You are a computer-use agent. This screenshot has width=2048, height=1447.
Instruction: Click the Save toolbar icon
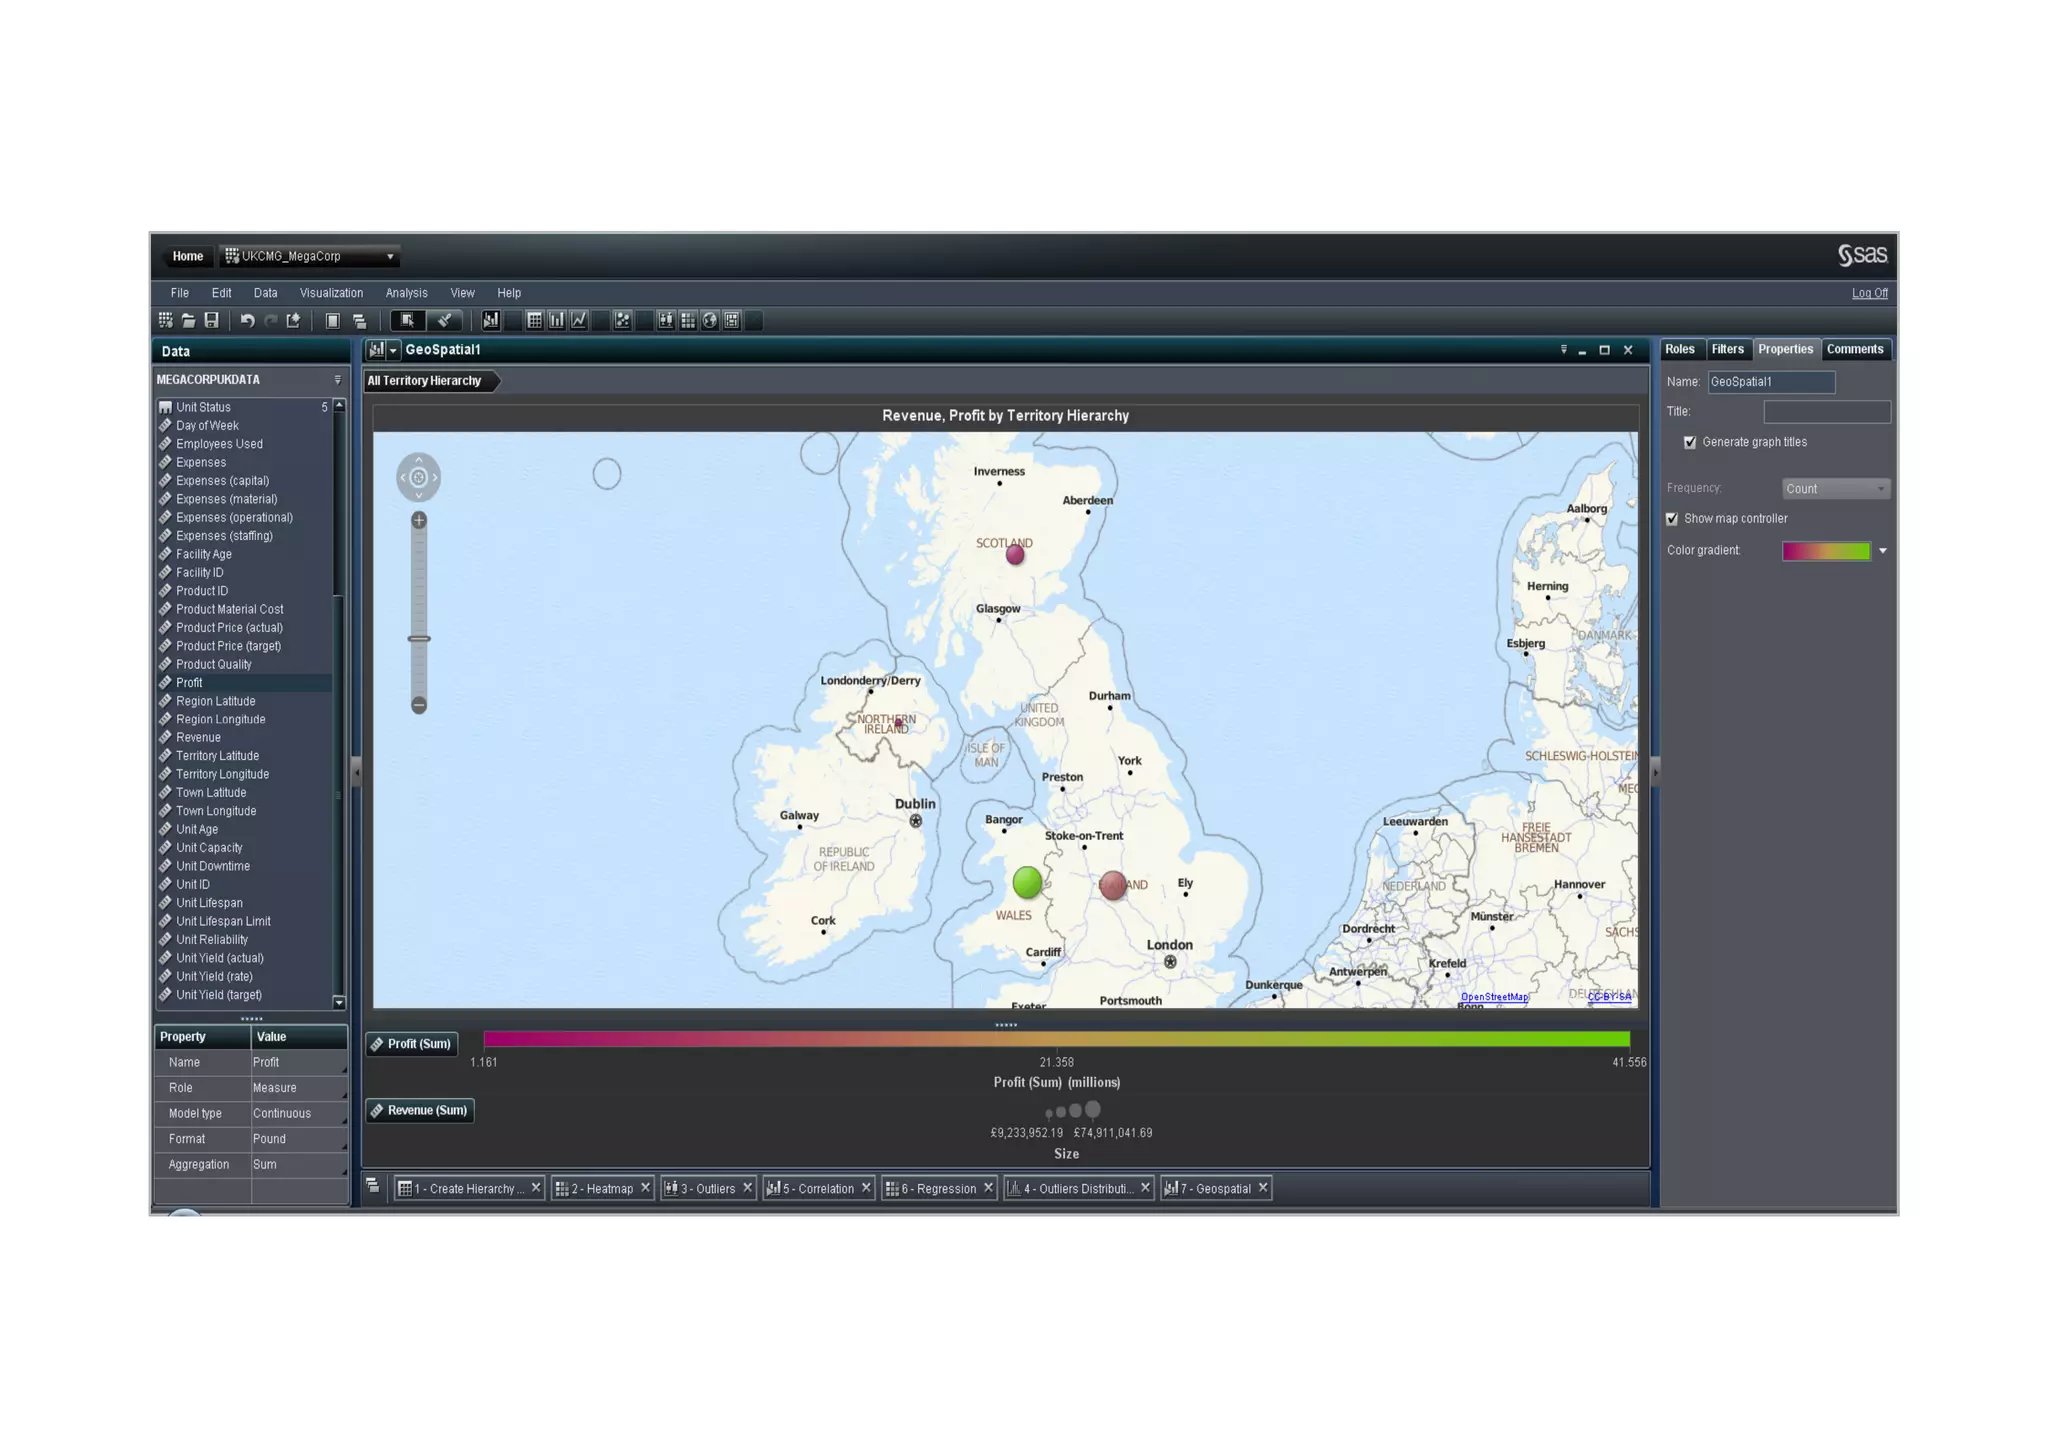click(211, 321)
